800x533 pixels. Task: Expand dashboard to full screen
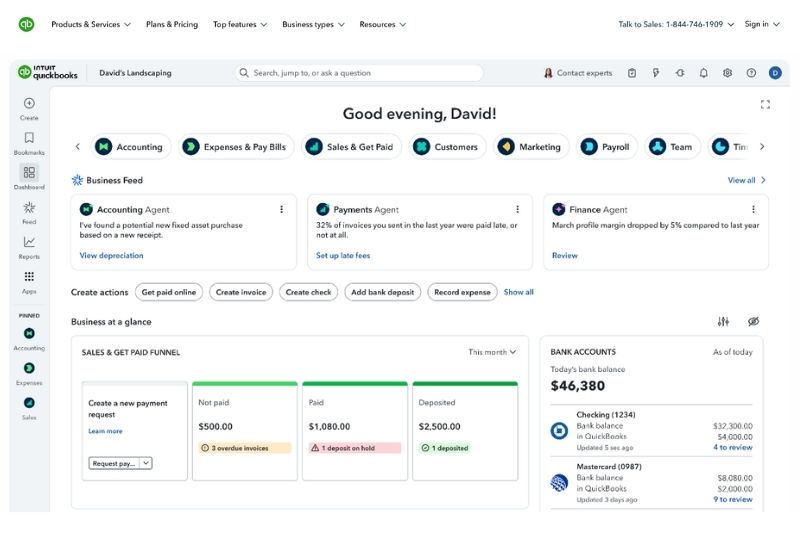tap(765, 105)
